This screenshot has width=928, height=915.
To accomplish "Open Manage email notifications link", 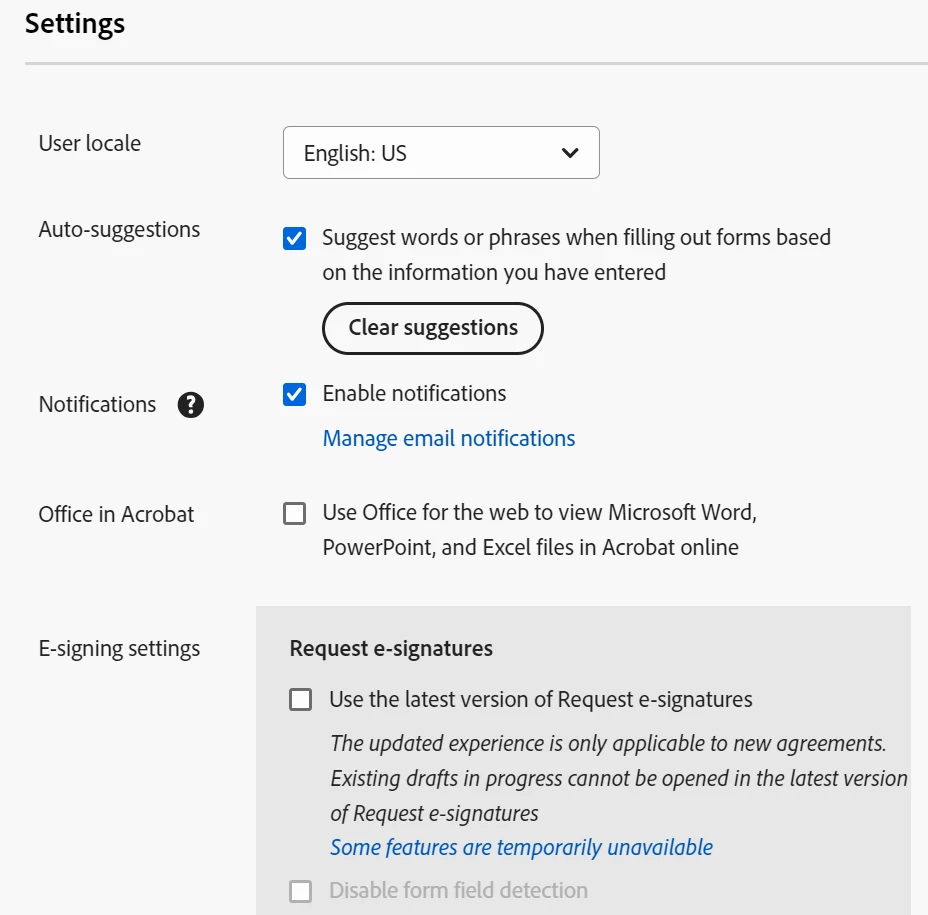I will click(449, 439).
